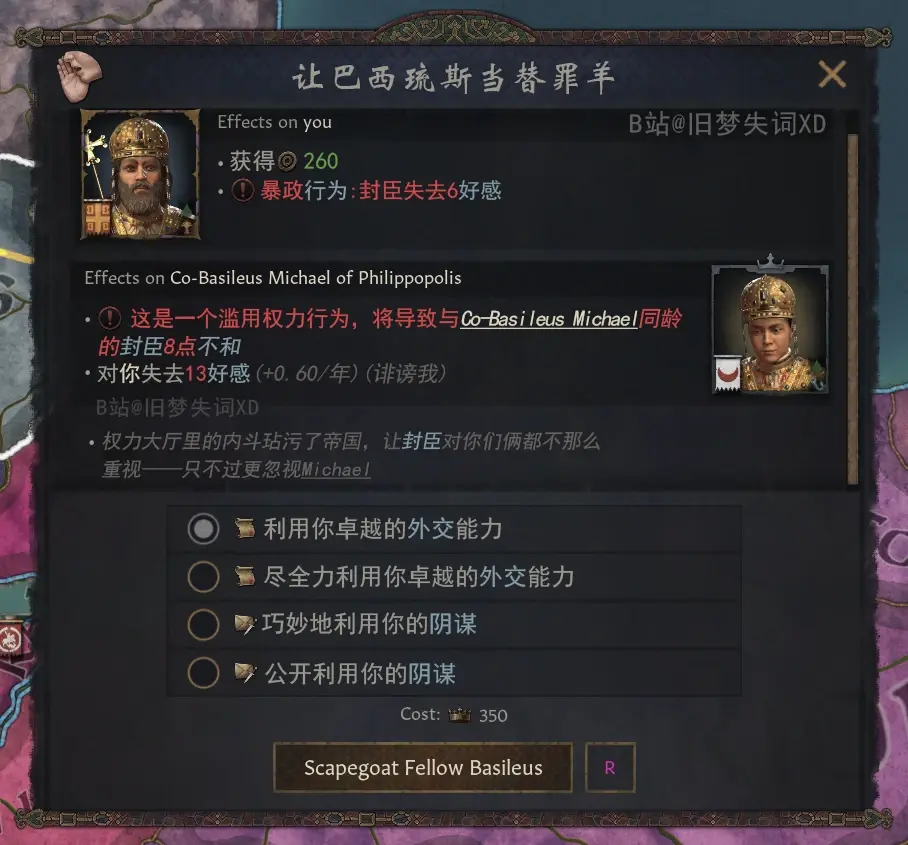Click the Co-Basileus Michael underlined link
The height and width of the screenshot is (845, 908).
tap(549, 319)
